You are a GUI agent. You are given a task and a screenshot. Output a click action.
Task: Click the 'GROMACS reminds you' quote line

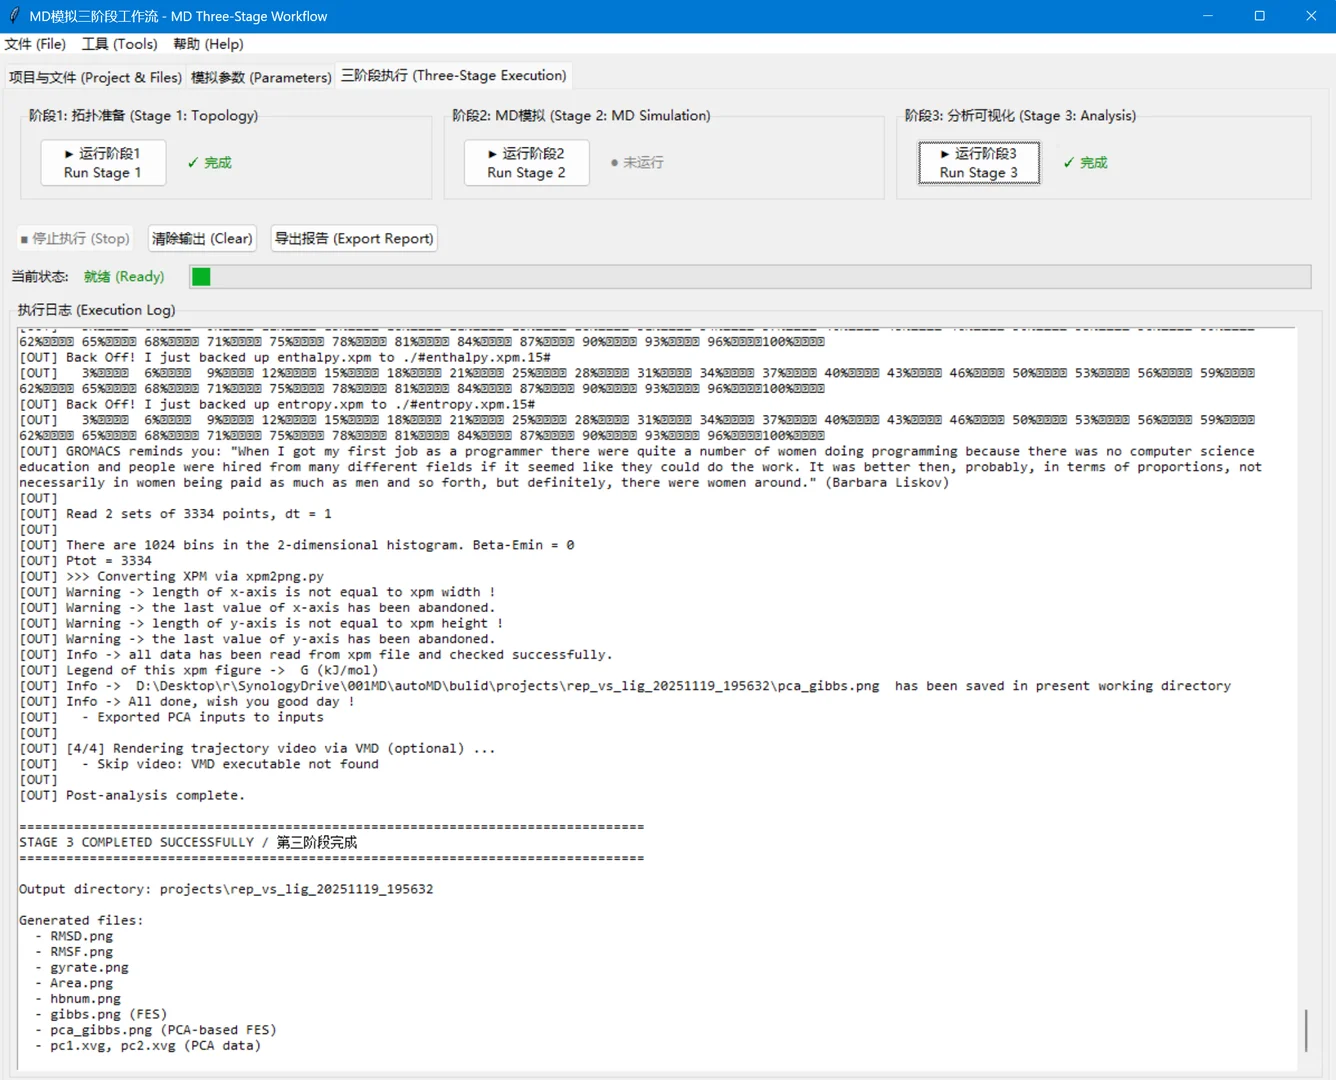pyautogui.click(x=640, y=467)
